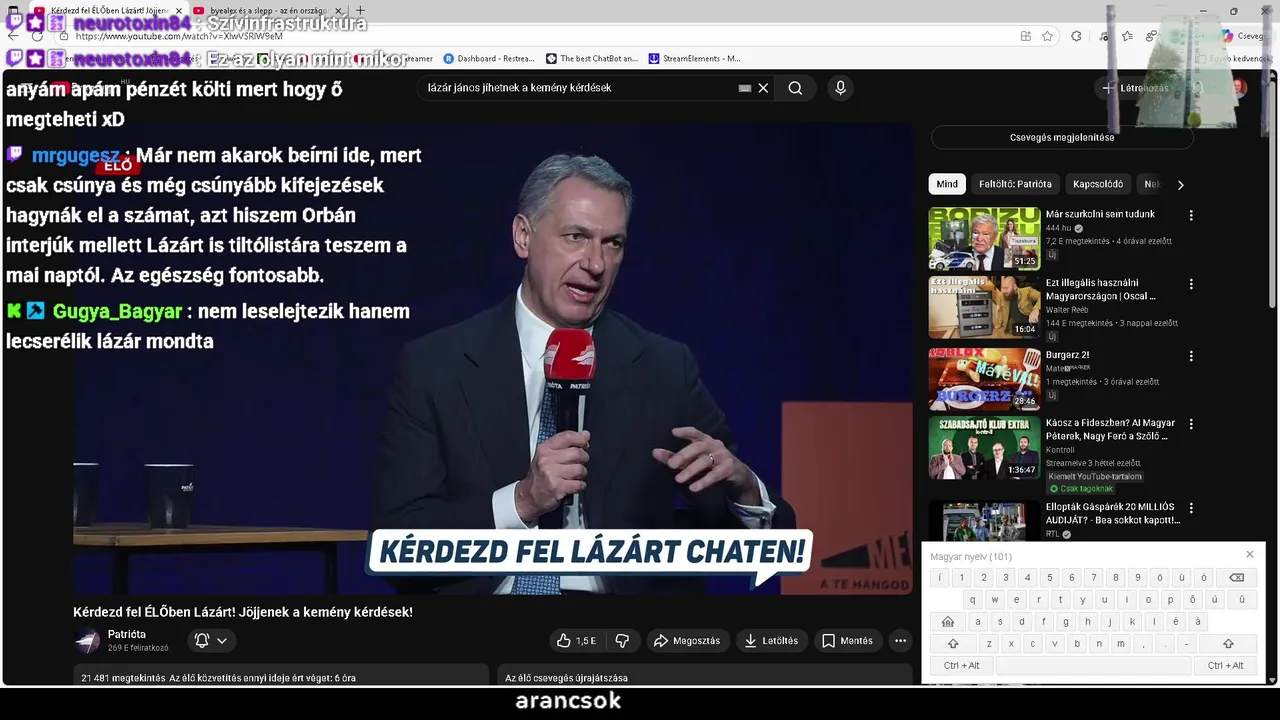This screenshot has width=1280, height=720.
Task: Close the Magyar nyelv virtual keyboard
Action: pyautogui.click(x=1249, y=555)
